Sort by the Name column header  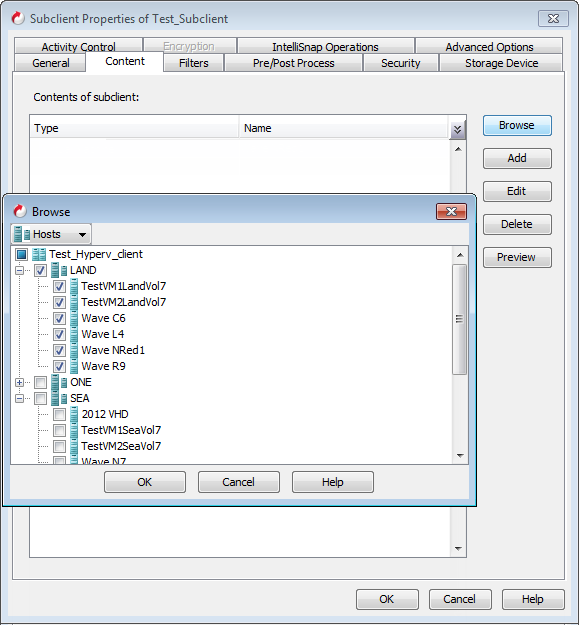pos(344,128)
